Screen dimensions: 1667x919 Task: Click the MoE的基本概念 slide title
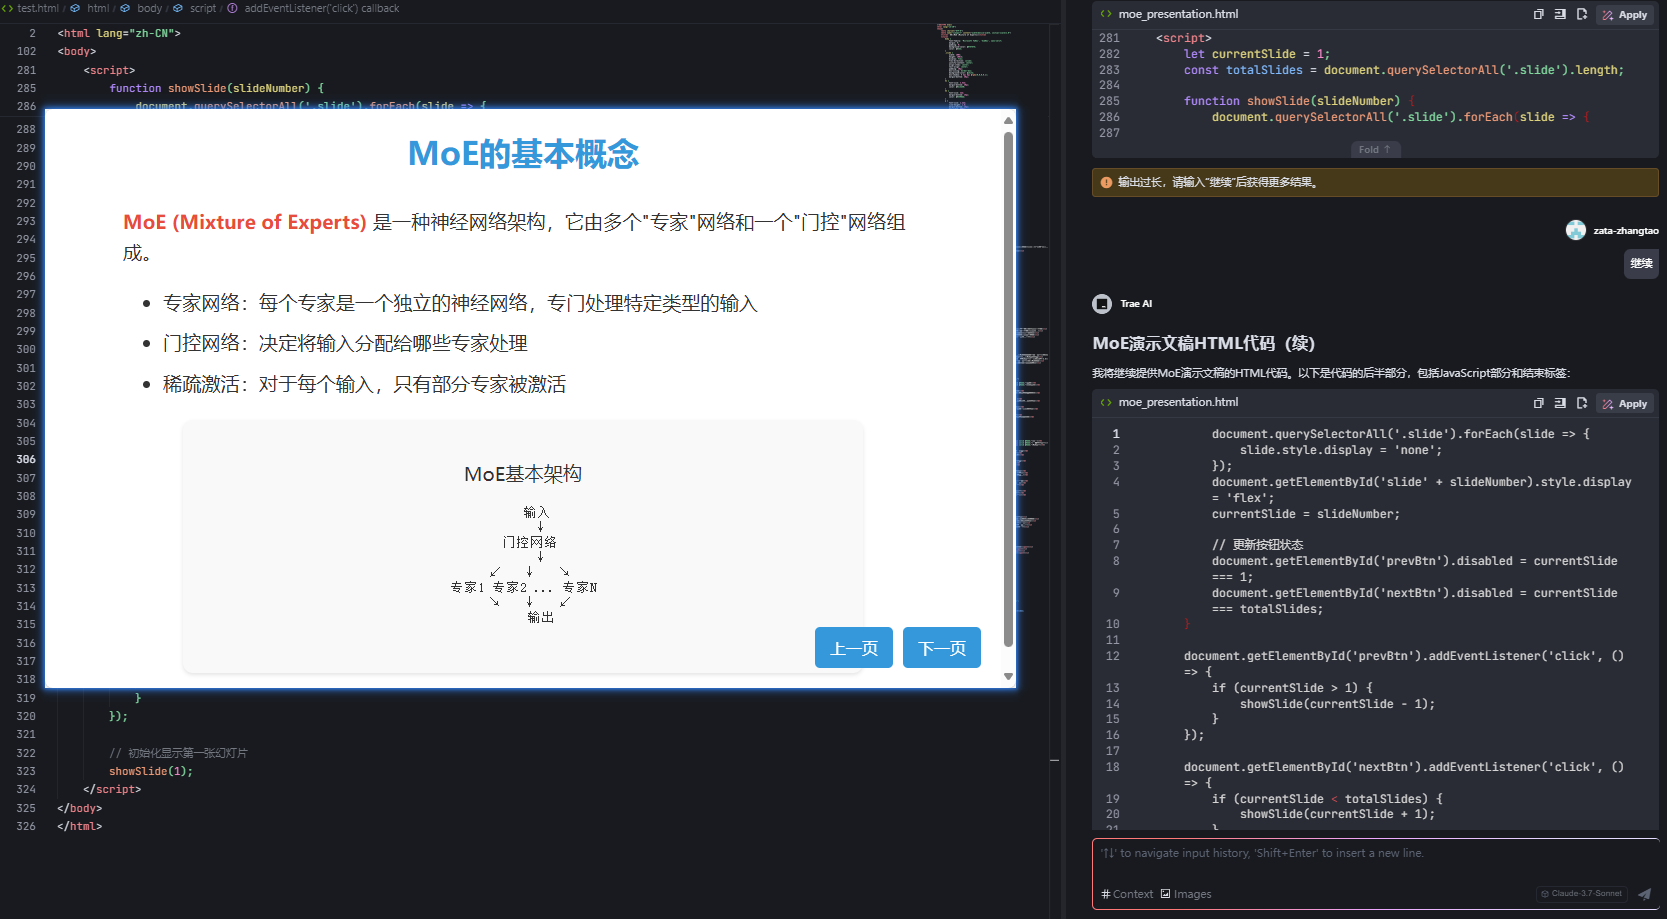pos(523,154)
